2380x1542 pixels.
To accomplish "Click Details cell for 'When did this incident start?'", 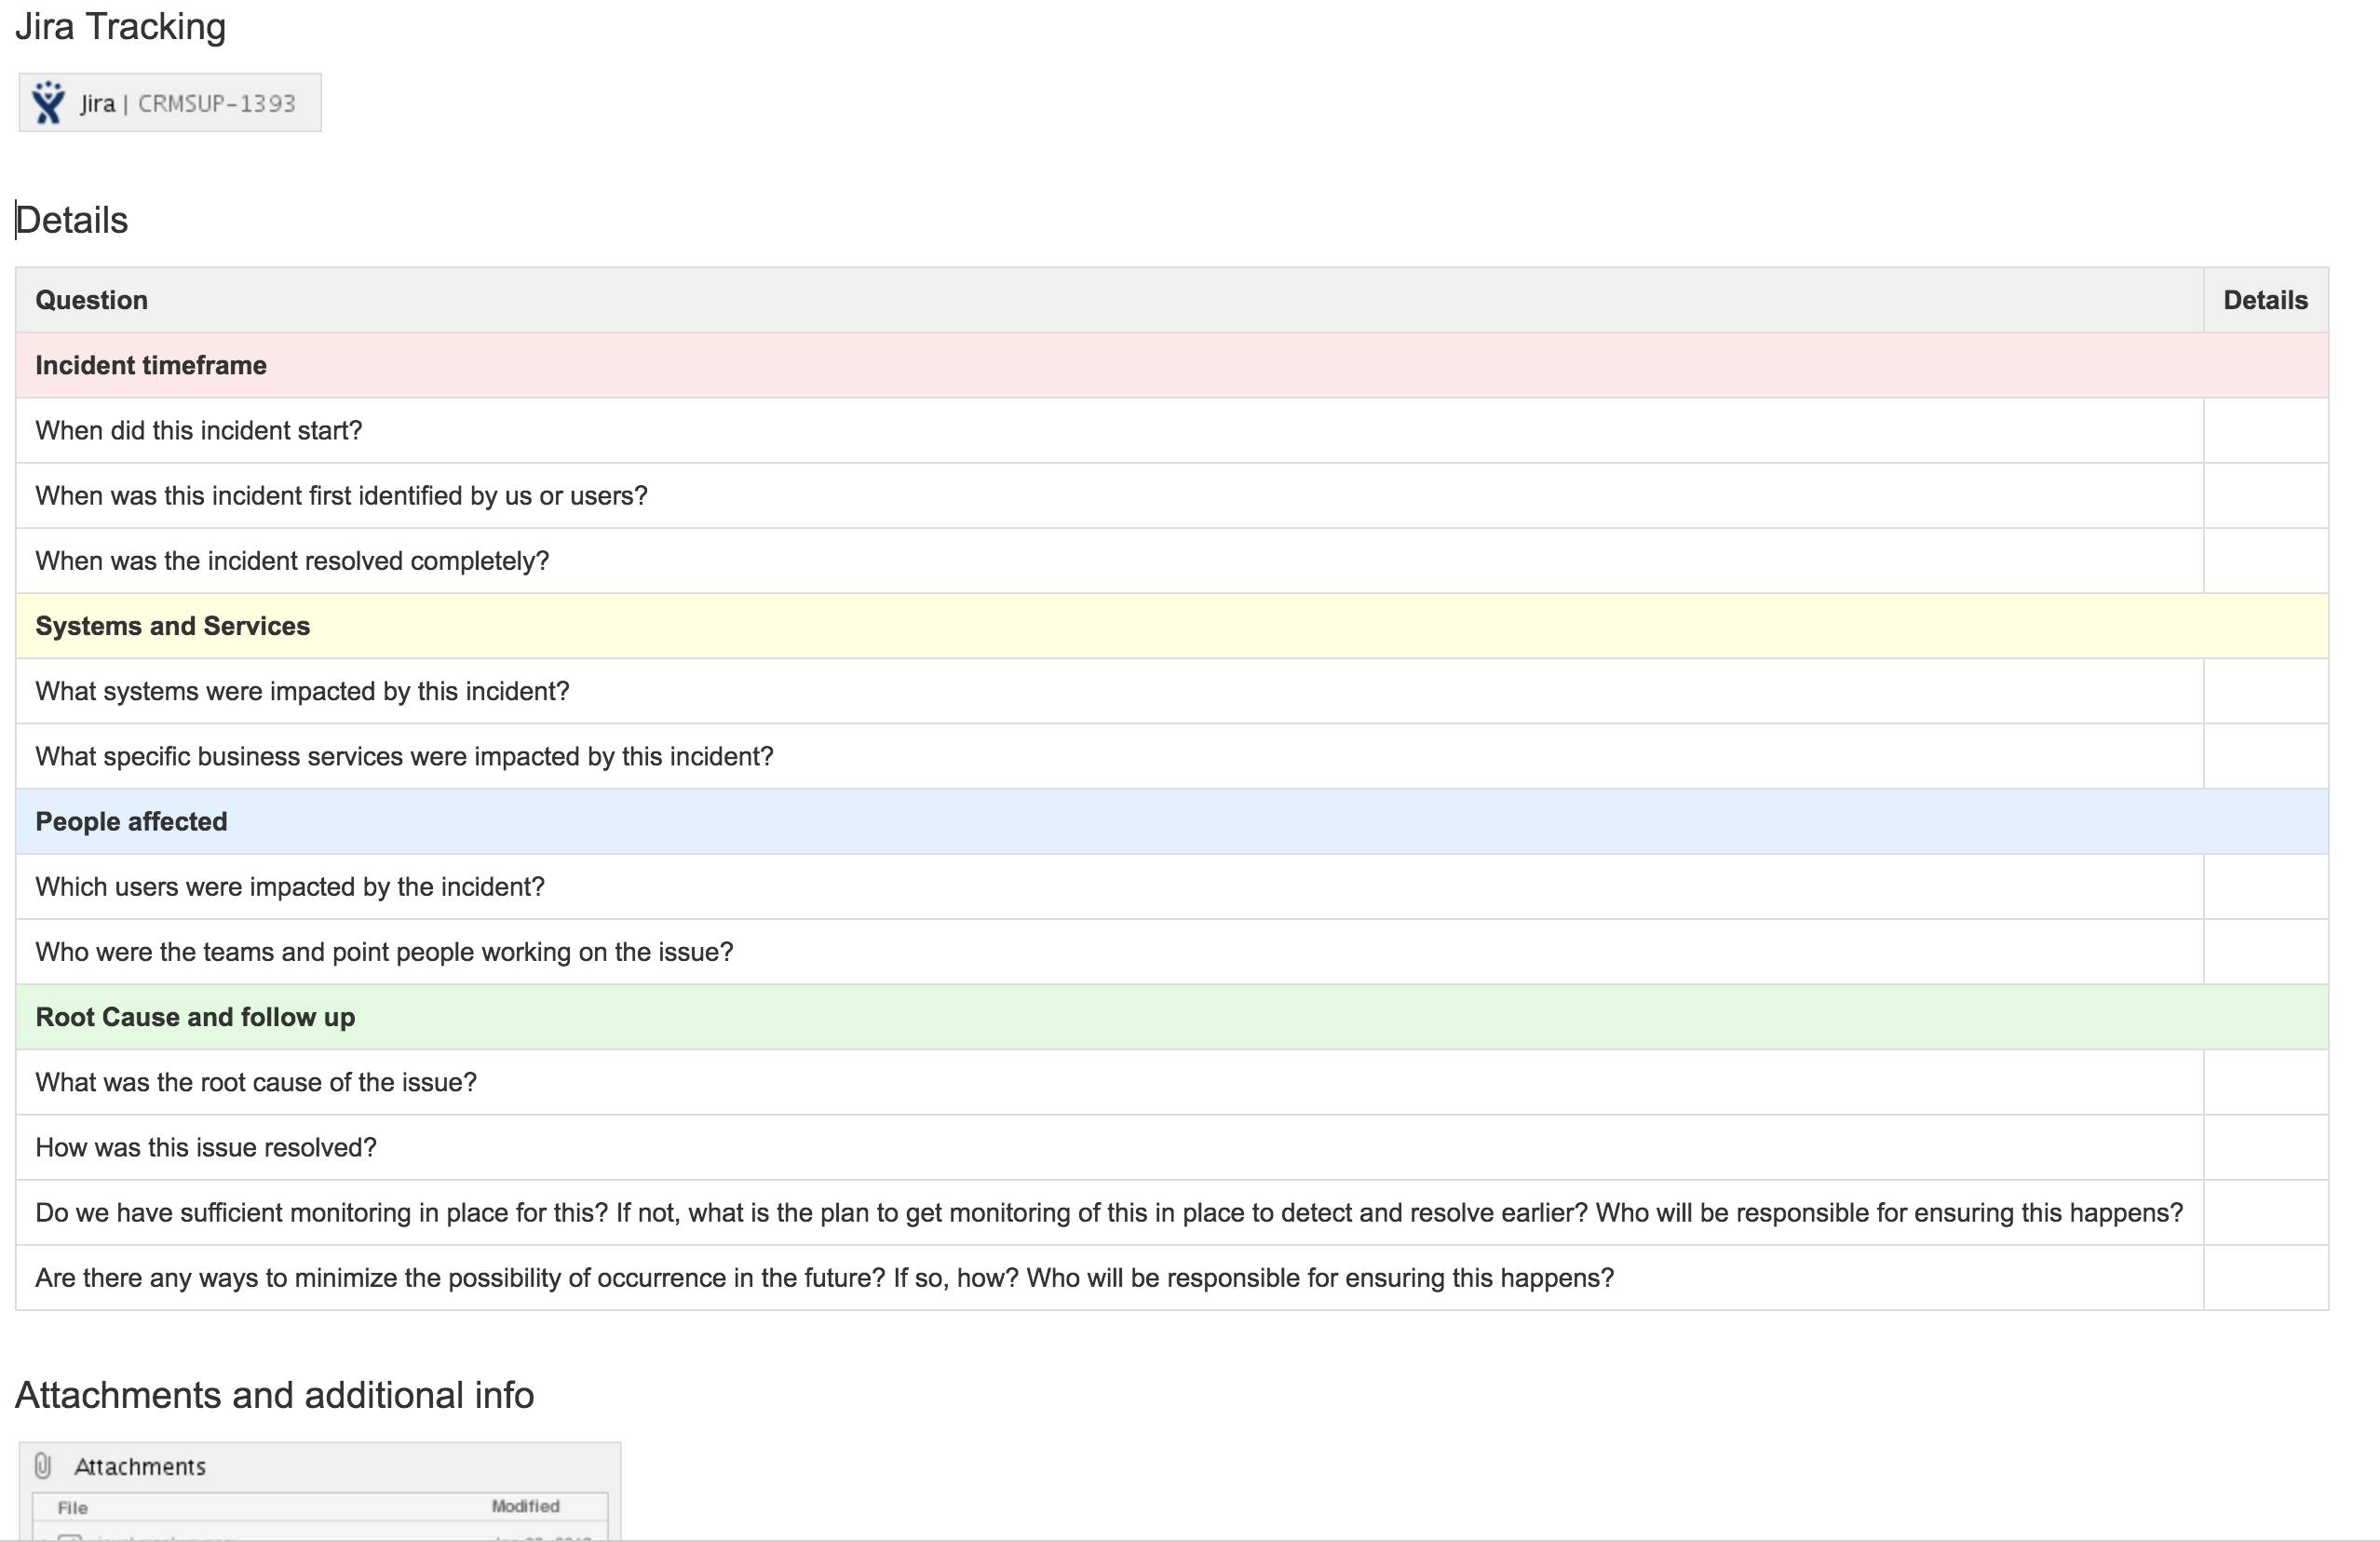I will [2265, 430].
